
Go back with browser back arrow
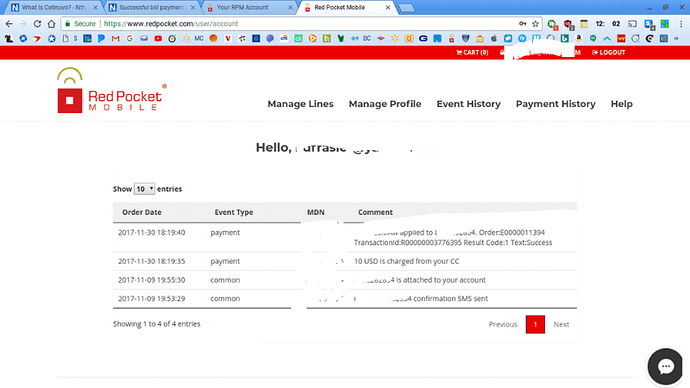point(9,24)
